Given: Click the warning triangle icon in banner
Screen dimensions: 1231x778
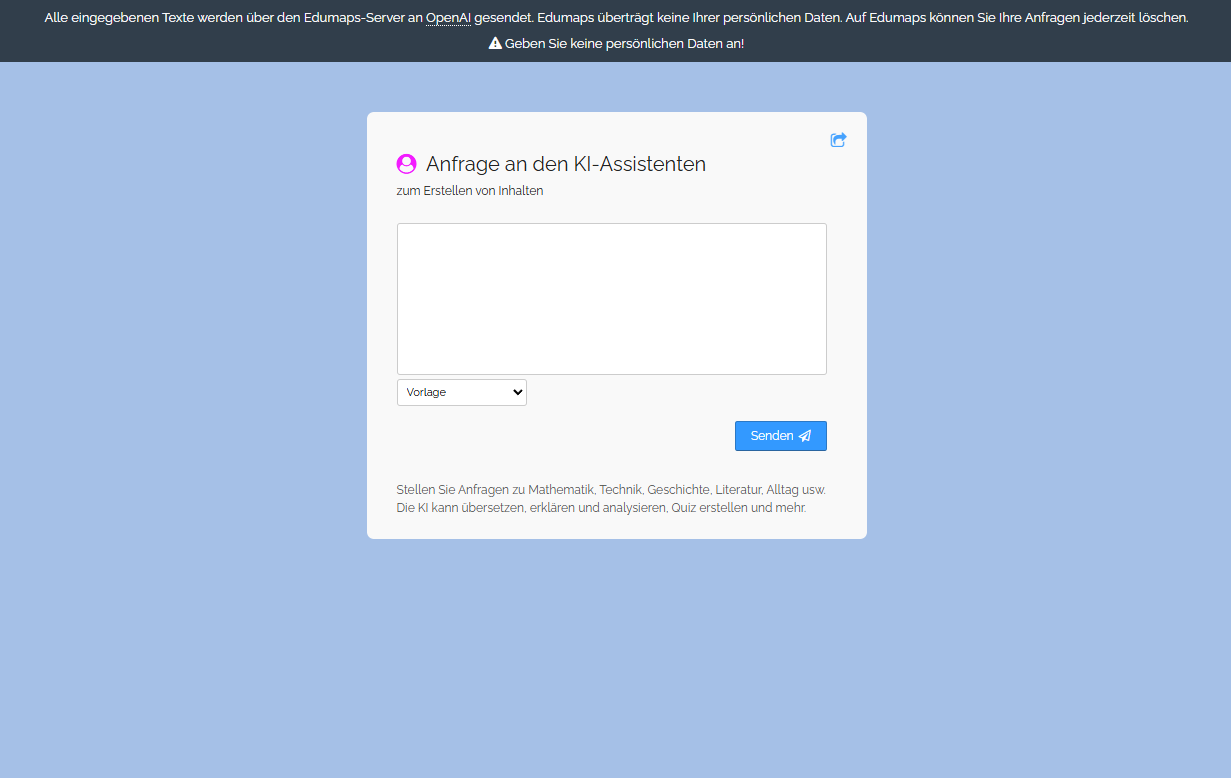Looking at the screenshot, I should click(494, 44).
